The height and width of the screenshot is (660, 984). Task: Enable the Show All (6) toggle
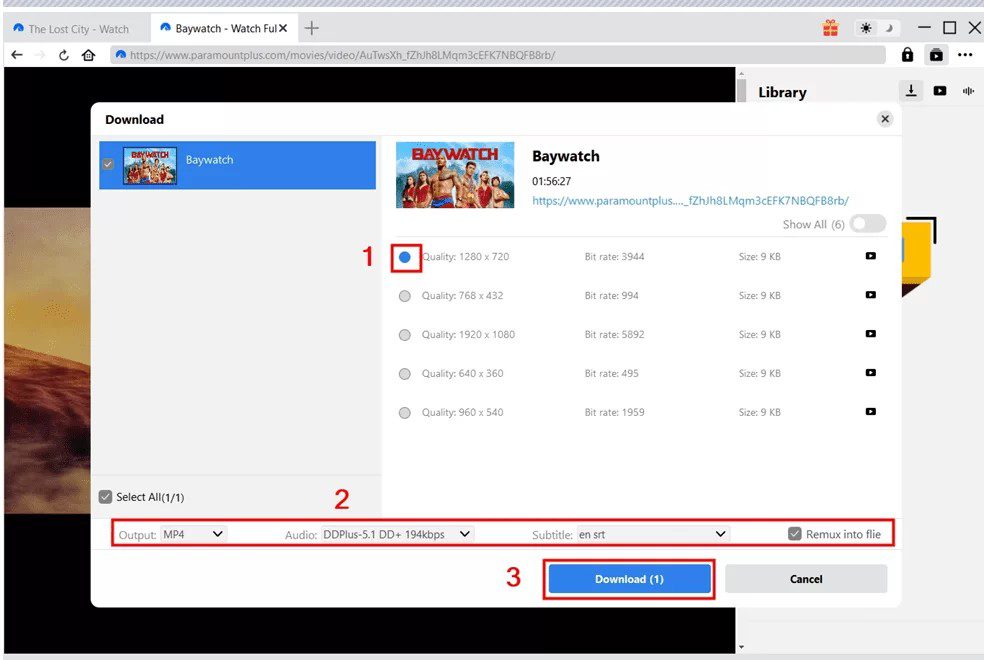867,224
